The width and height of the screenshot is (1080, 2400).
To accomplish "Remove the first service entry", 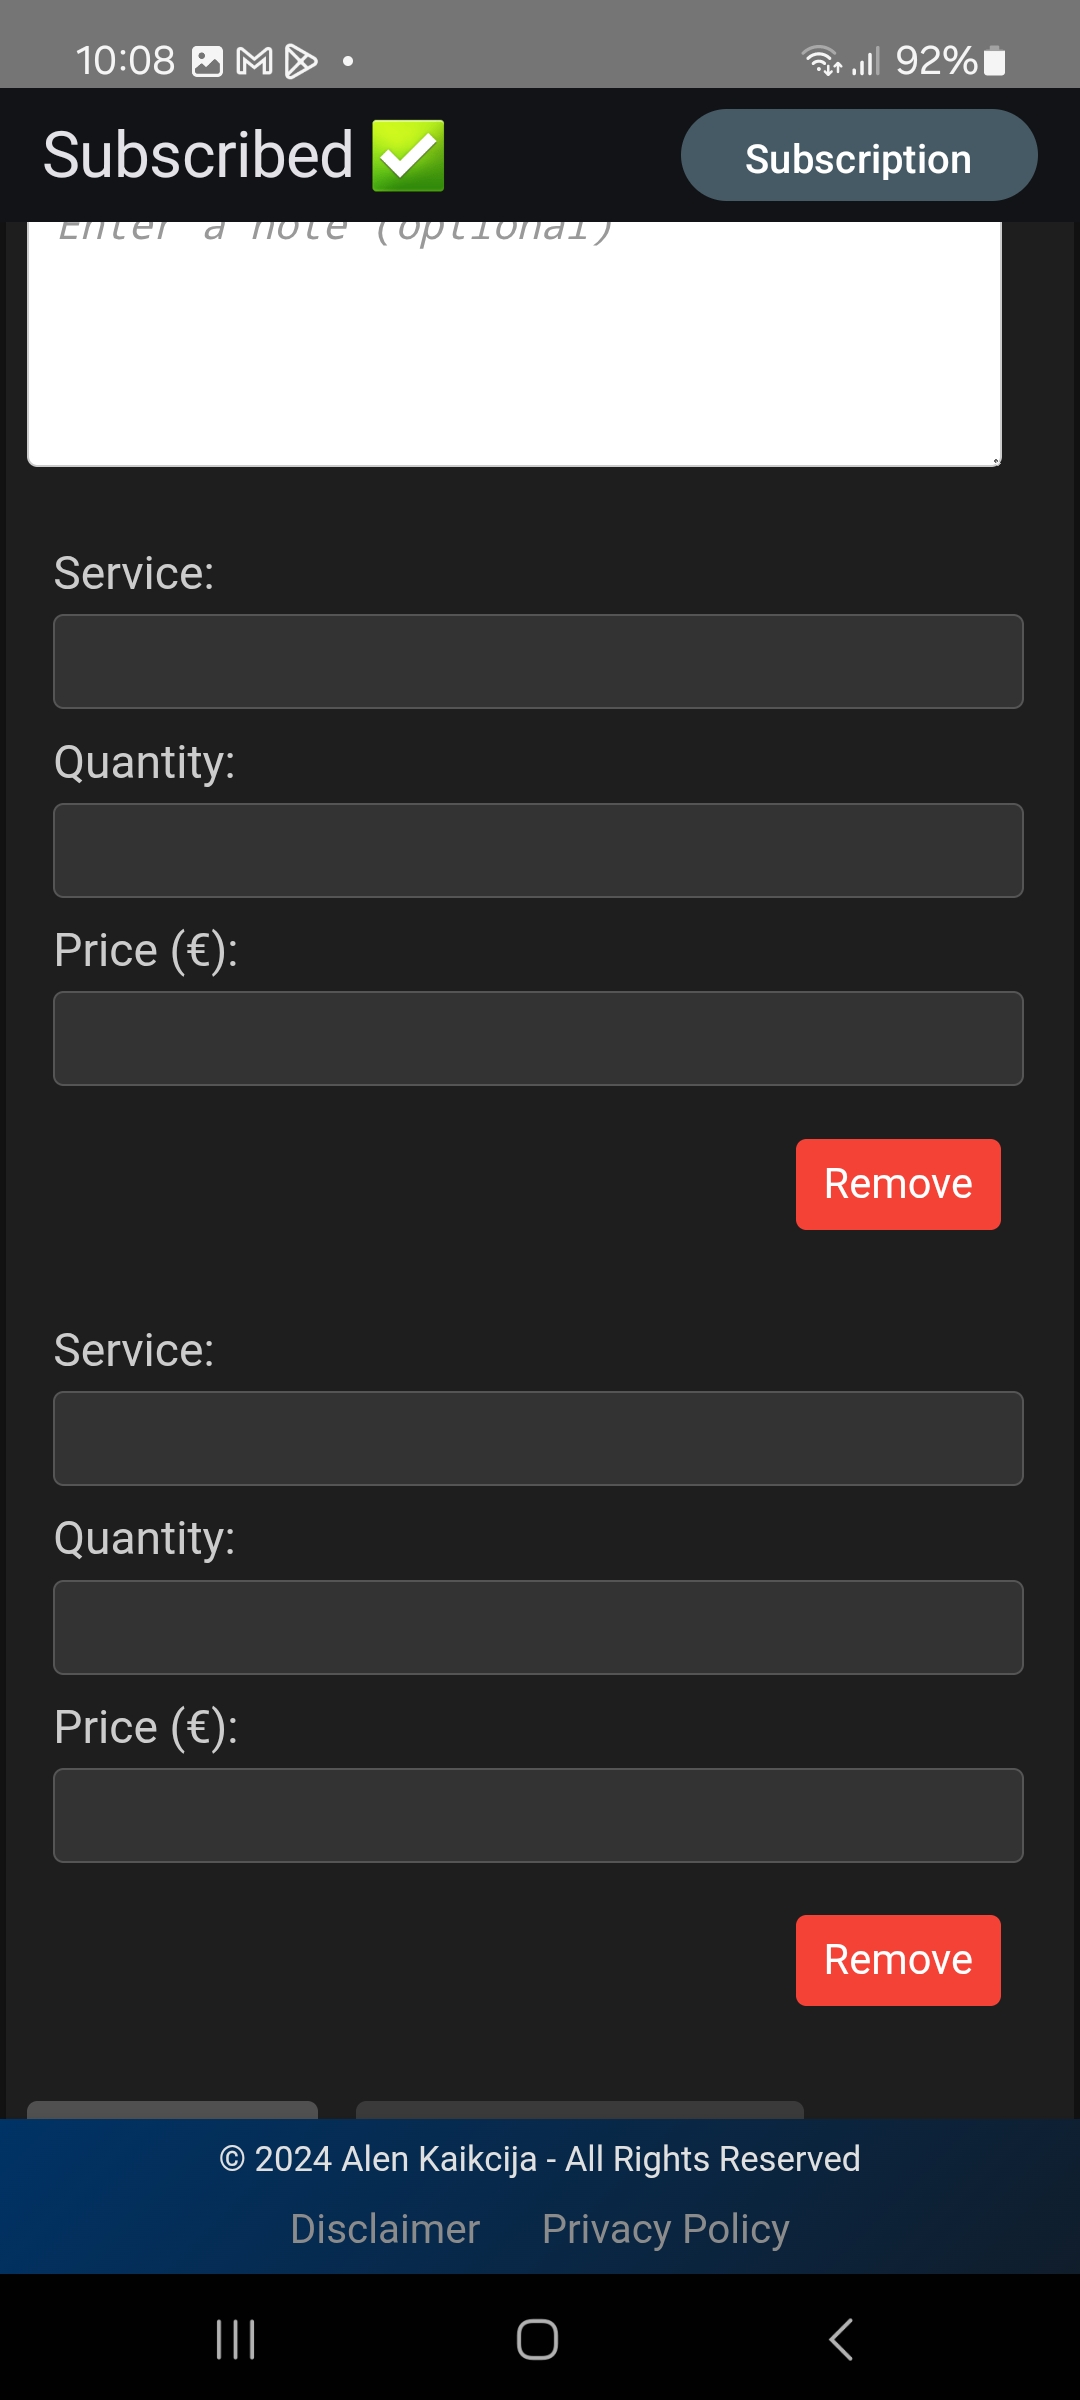I will coord(897,1184).
